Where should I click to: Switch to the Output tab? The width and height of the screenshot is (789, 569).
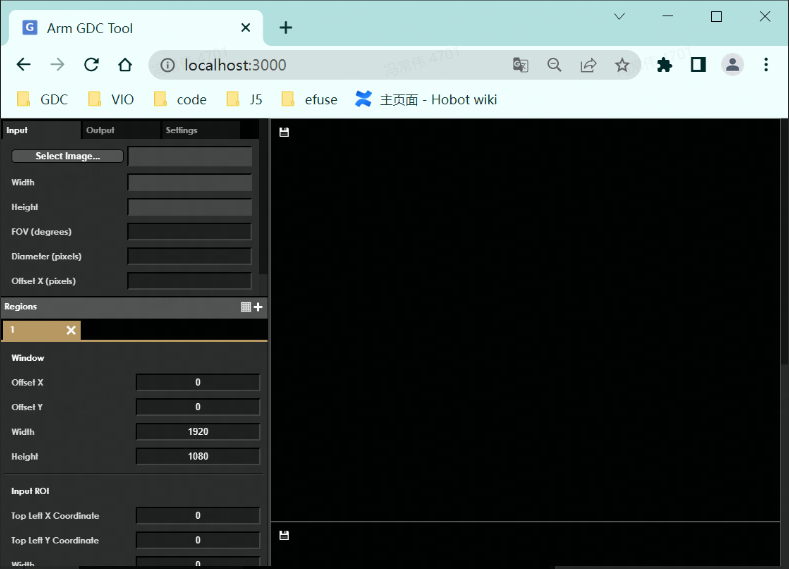click(x=100, y=130)
